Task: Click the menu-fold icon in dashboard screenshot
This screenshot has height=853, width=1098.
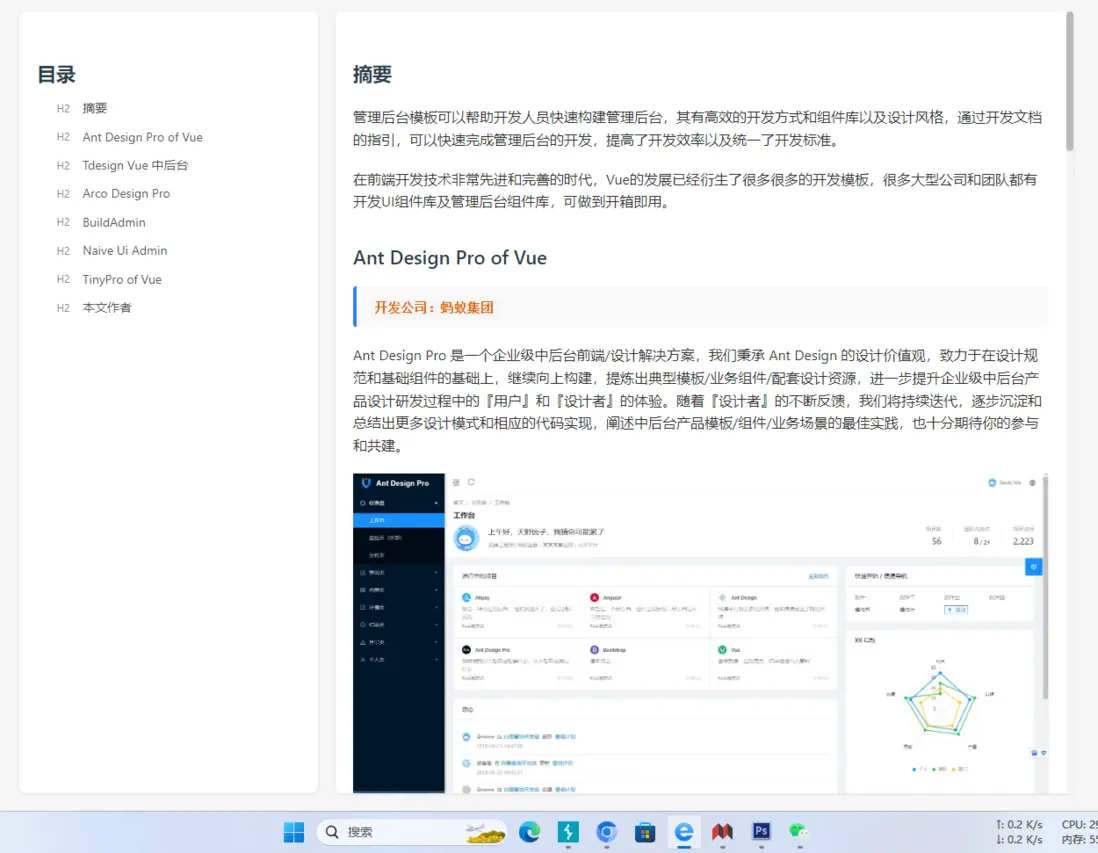Action: (457, 483)
